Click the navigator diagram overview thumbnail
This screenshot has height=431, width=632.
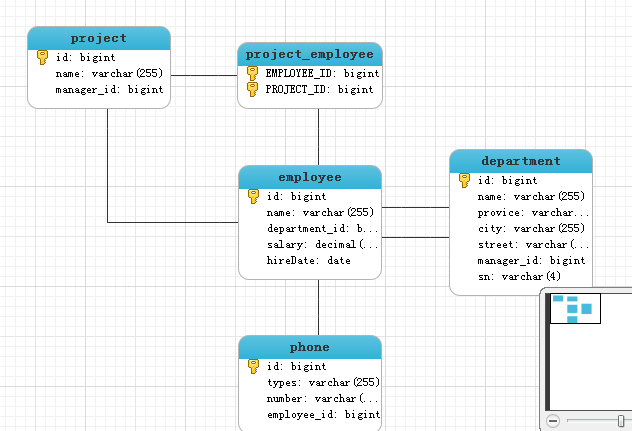click(x=575, y=308)
